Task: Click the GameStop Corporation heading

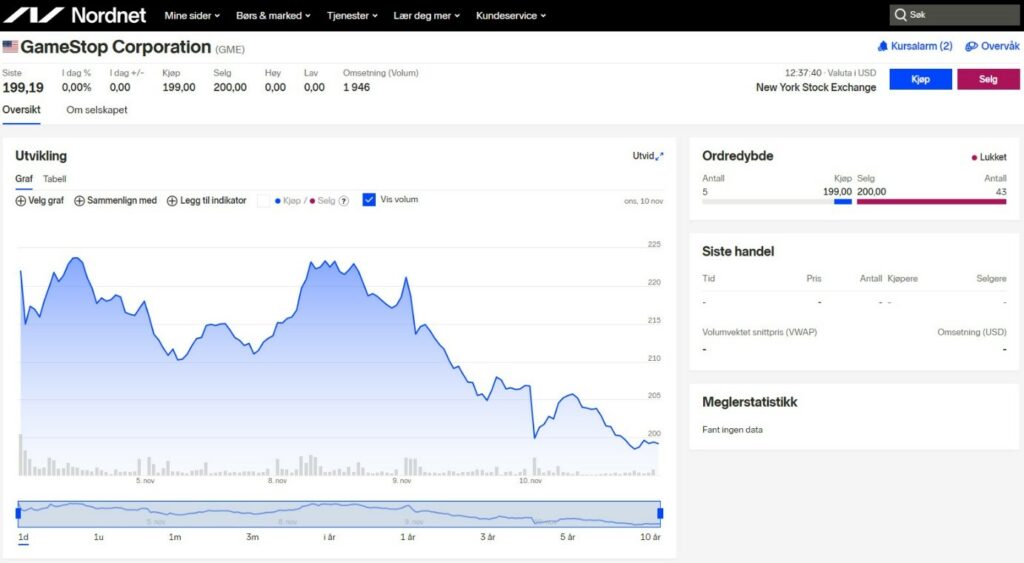Action: [x=116, y=47]
